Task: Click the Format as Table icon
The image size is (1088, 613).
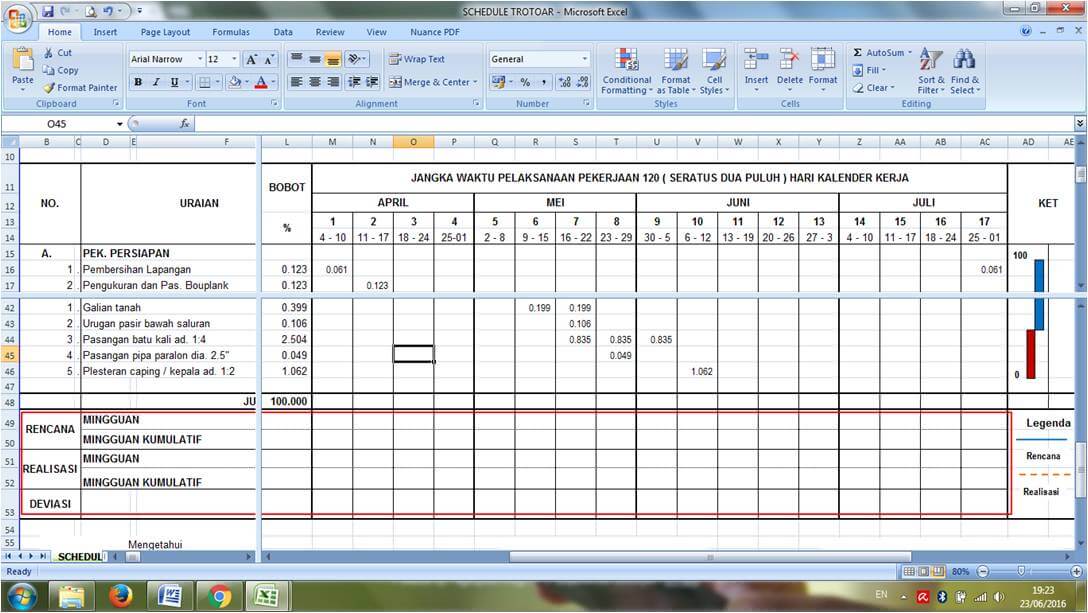Action: [x=676, y=69]
